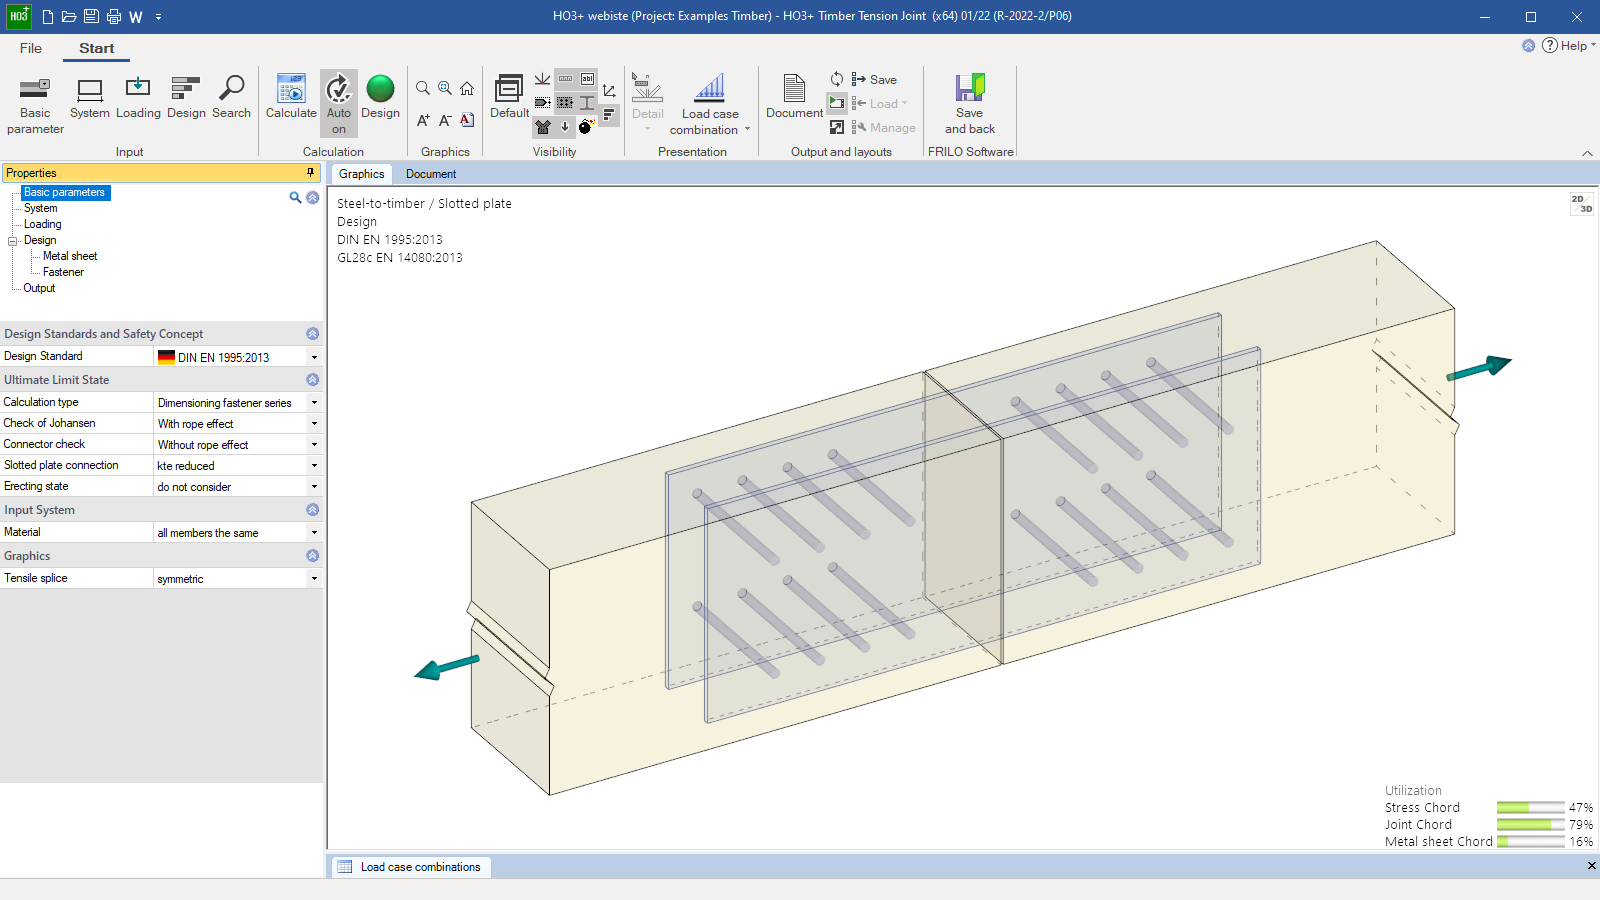Open the System input
Viewport: 1600px width, 900px height.
(90, 98)
